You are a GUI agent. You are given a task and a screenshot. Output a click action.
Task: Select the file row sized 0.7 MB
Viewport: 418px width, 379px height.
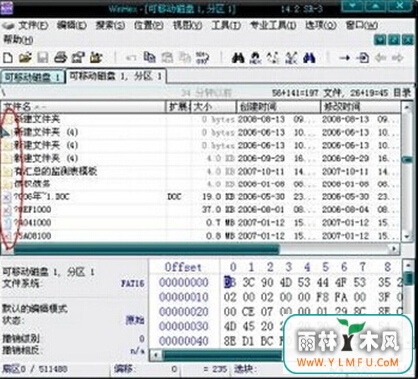point(200,223)
